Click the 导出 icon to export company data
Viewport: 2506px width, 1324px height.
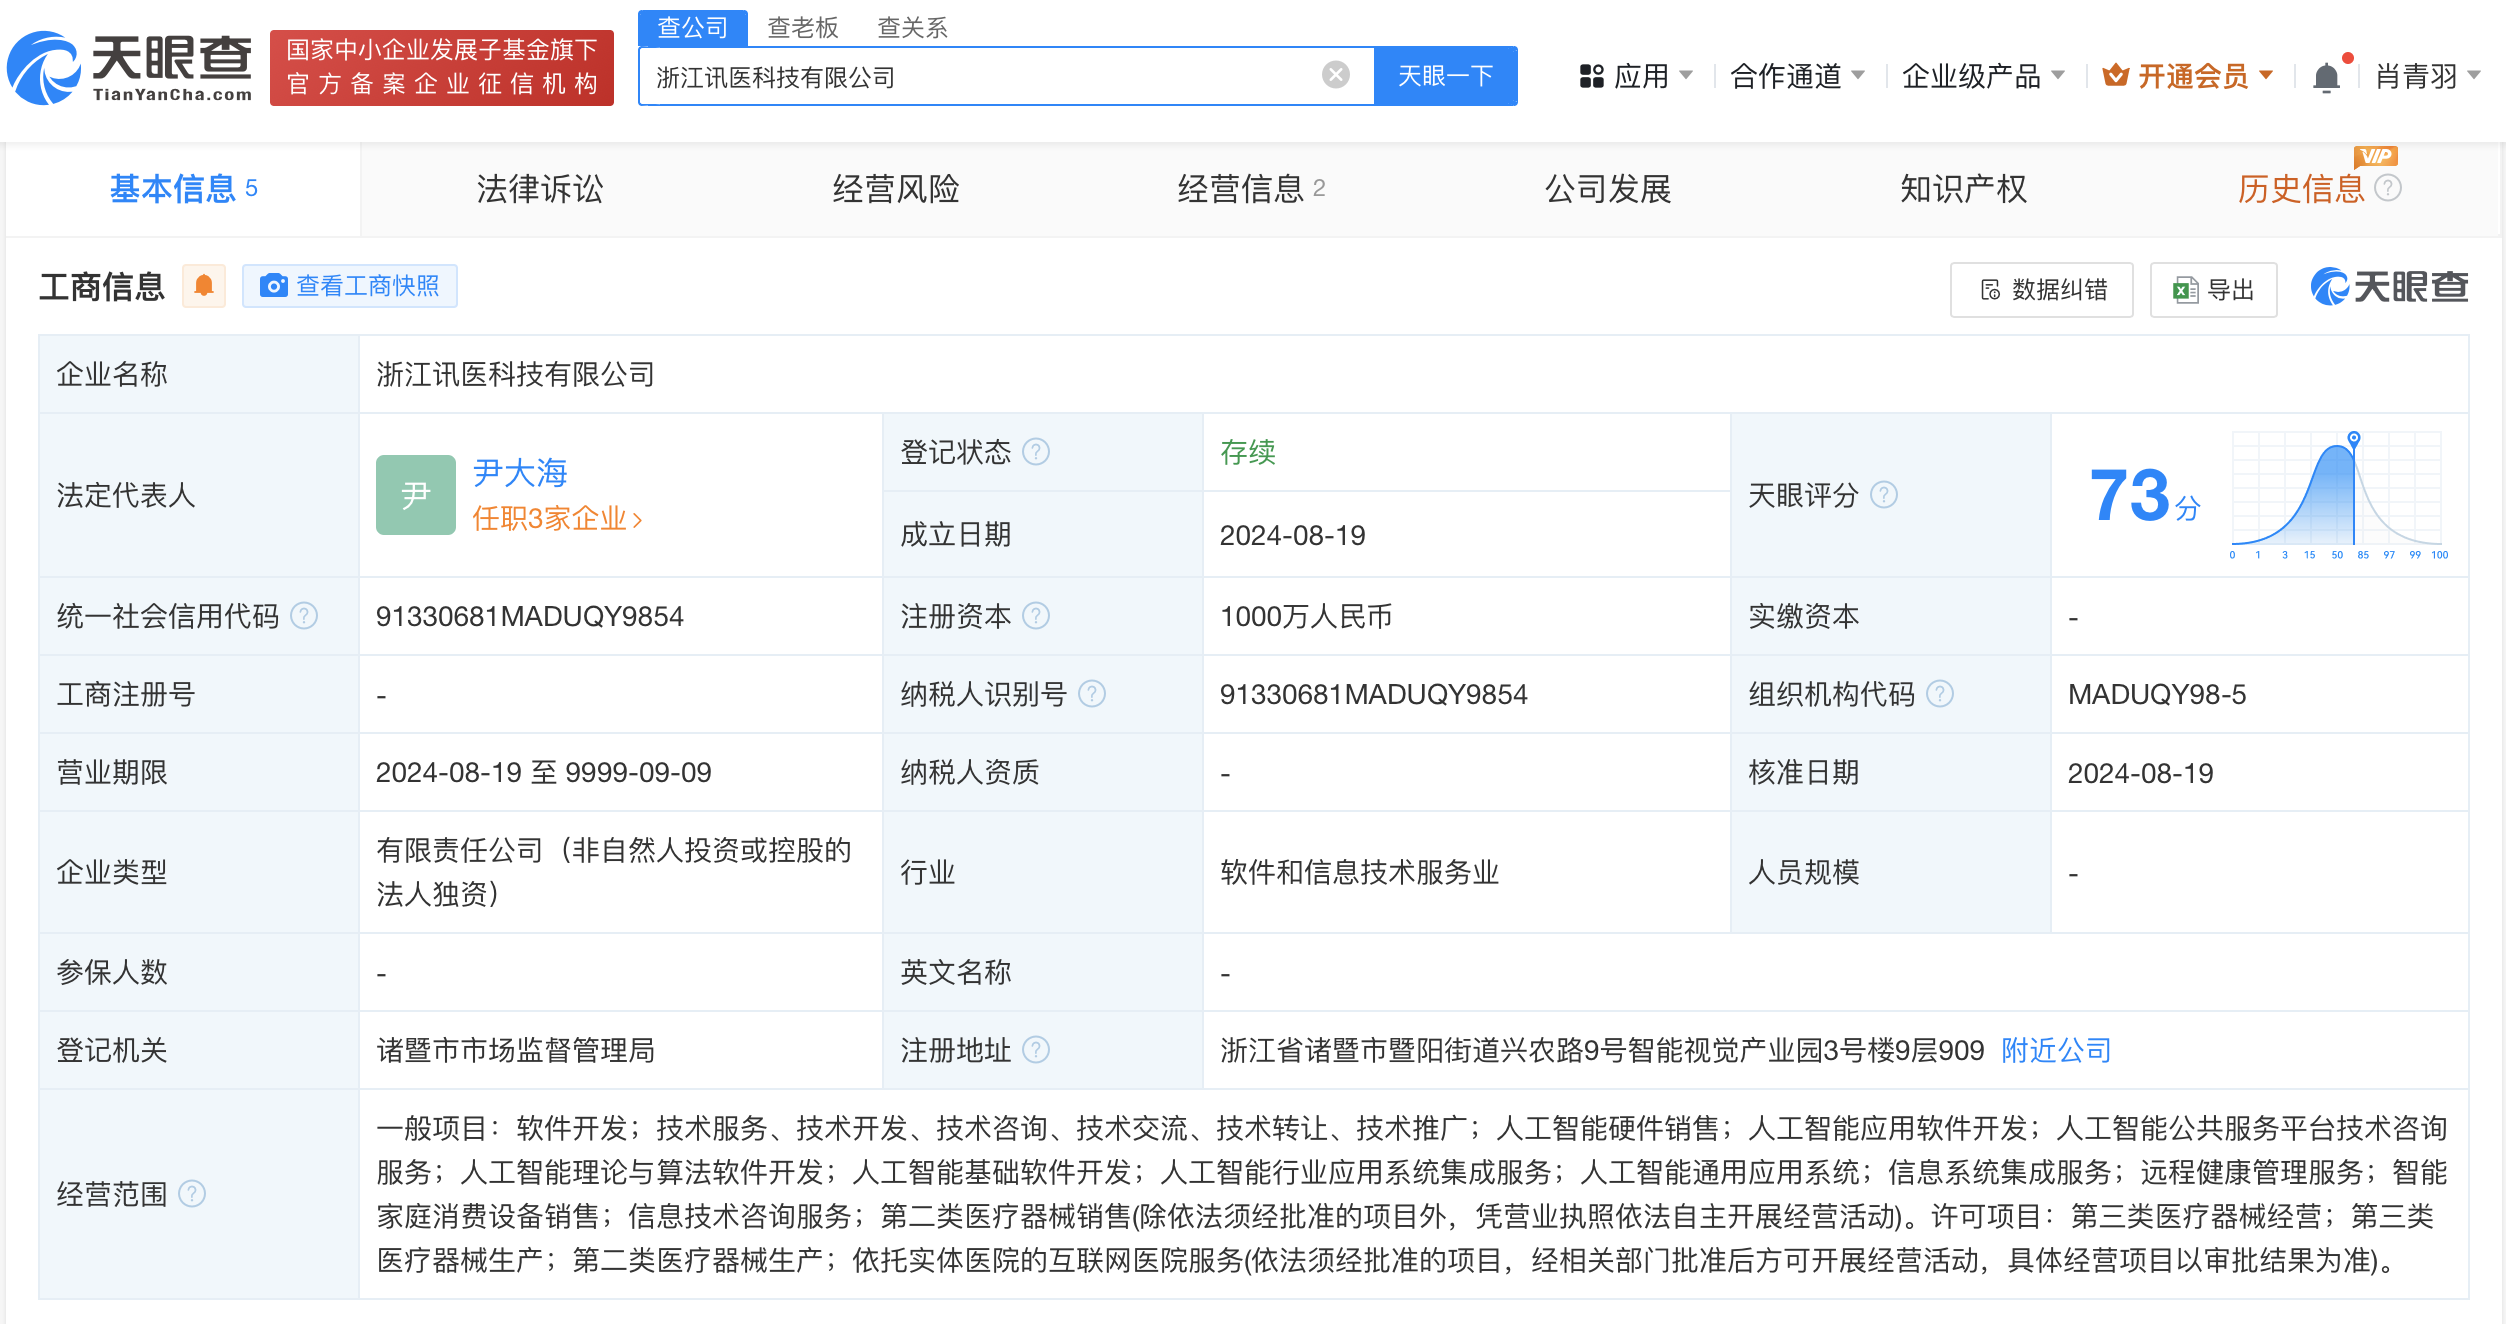coord(2213,289)
